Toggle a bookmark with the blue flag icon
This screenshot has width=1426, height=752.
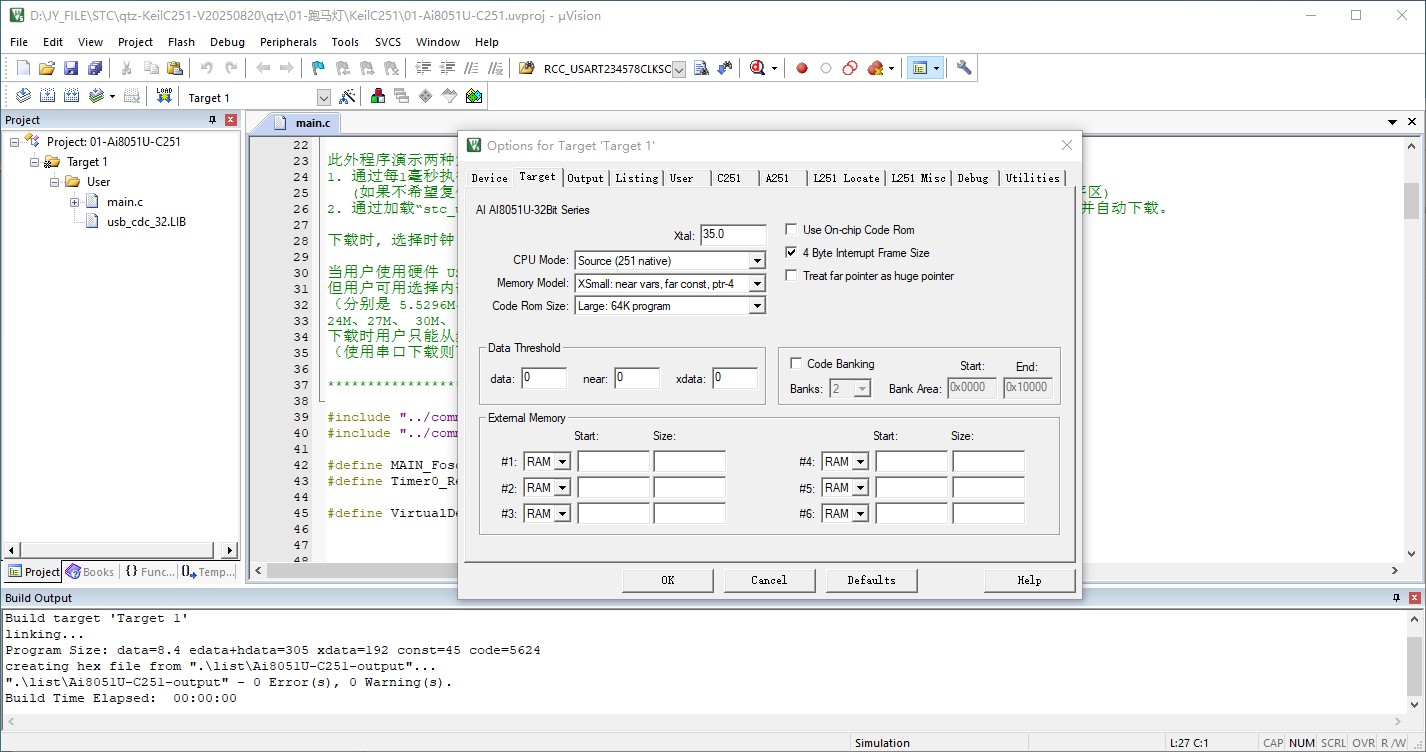point(318,68)
